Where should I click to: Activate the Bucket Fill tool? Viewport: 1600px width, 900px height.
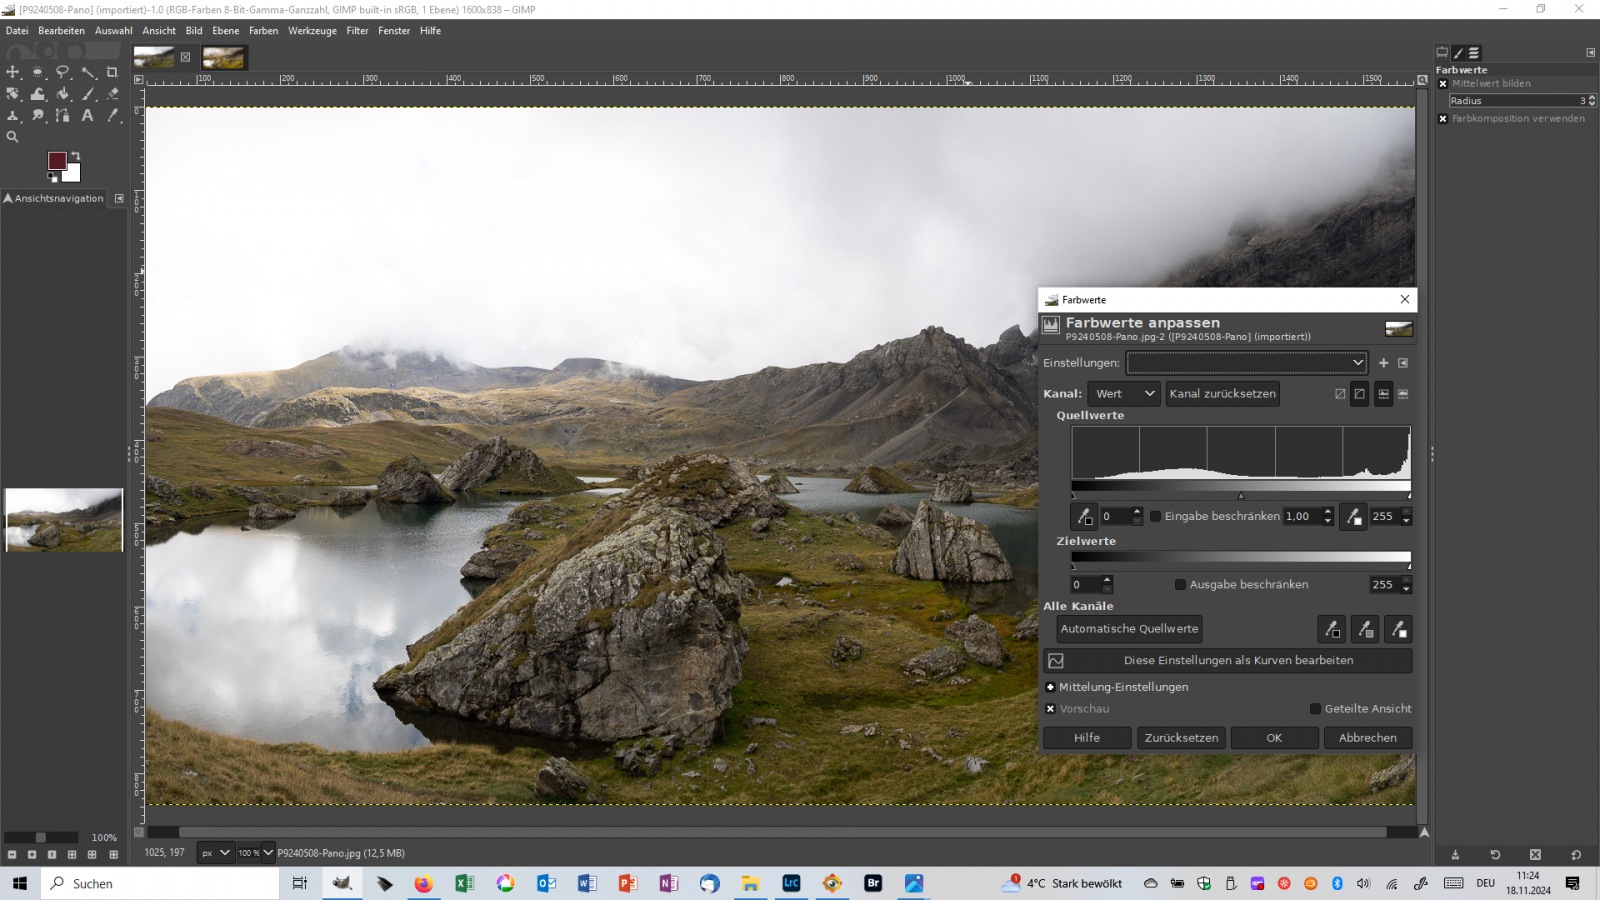click(x=63, y=94)
